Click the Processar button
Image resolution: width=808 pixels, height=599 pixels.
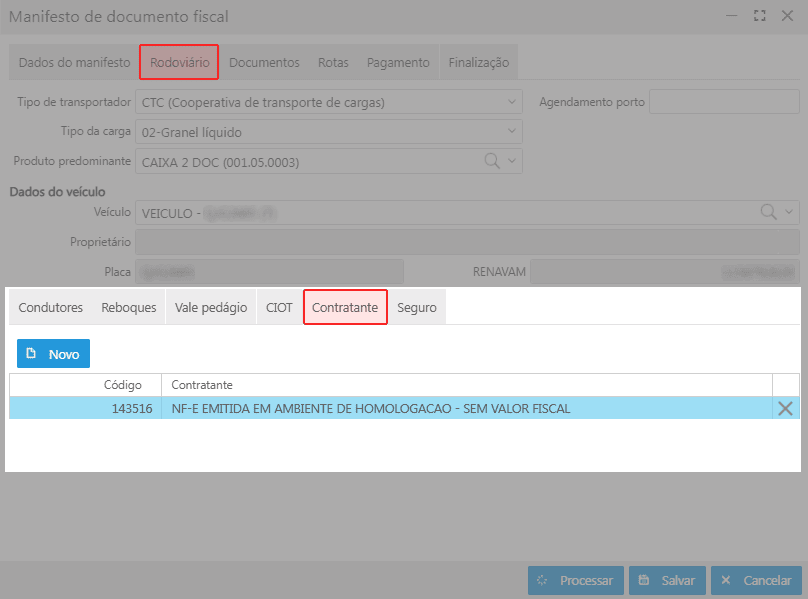576,581
